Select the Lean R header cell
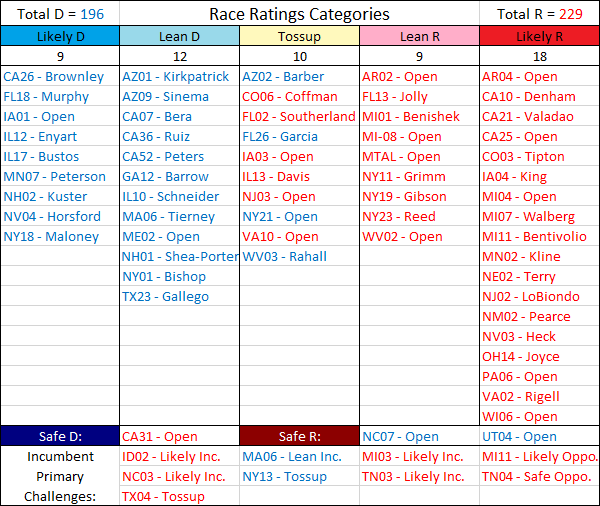600x506 pixels. pos(419,36)
